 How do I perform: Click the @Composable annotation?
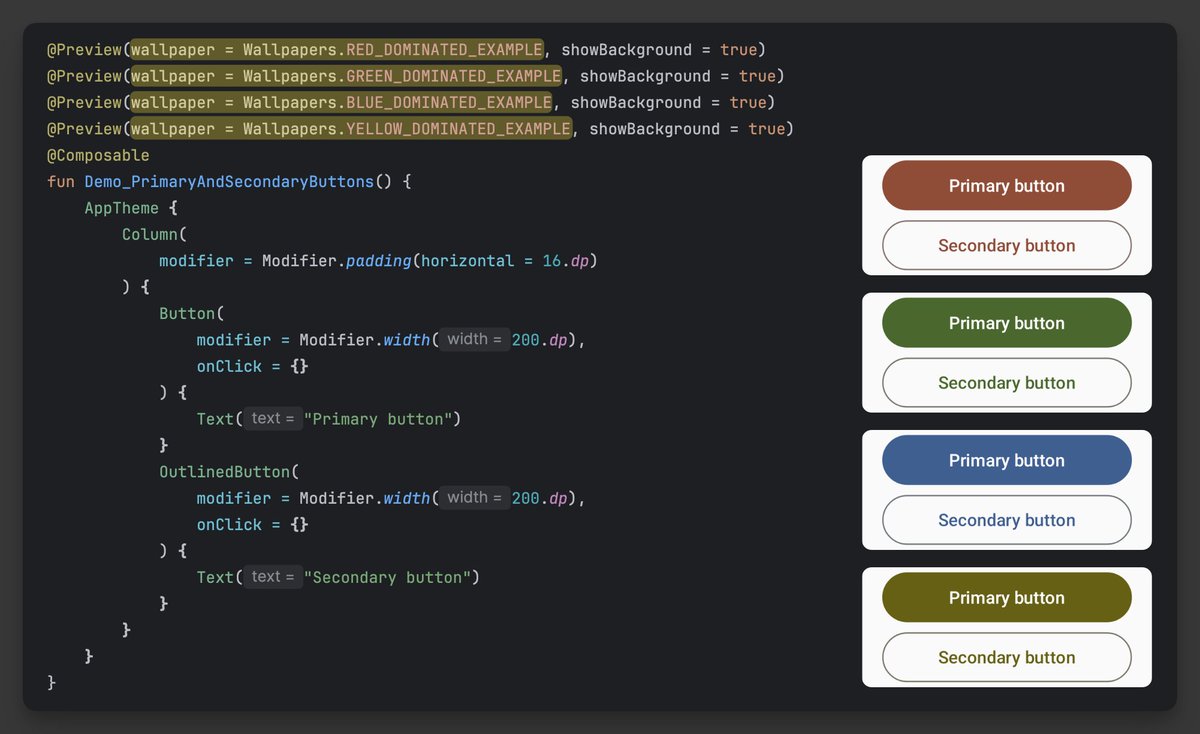[98, 155]
